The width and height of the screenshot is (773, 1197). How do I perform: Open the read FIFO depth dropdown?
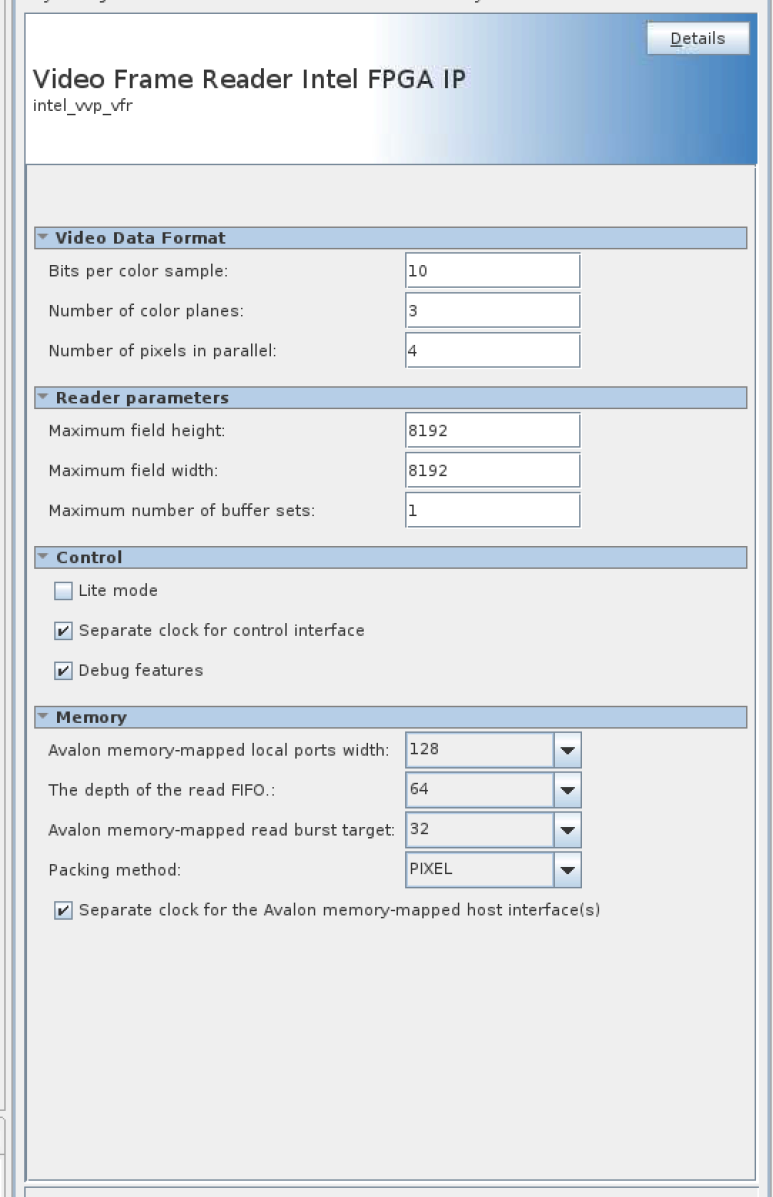point(567,790)
